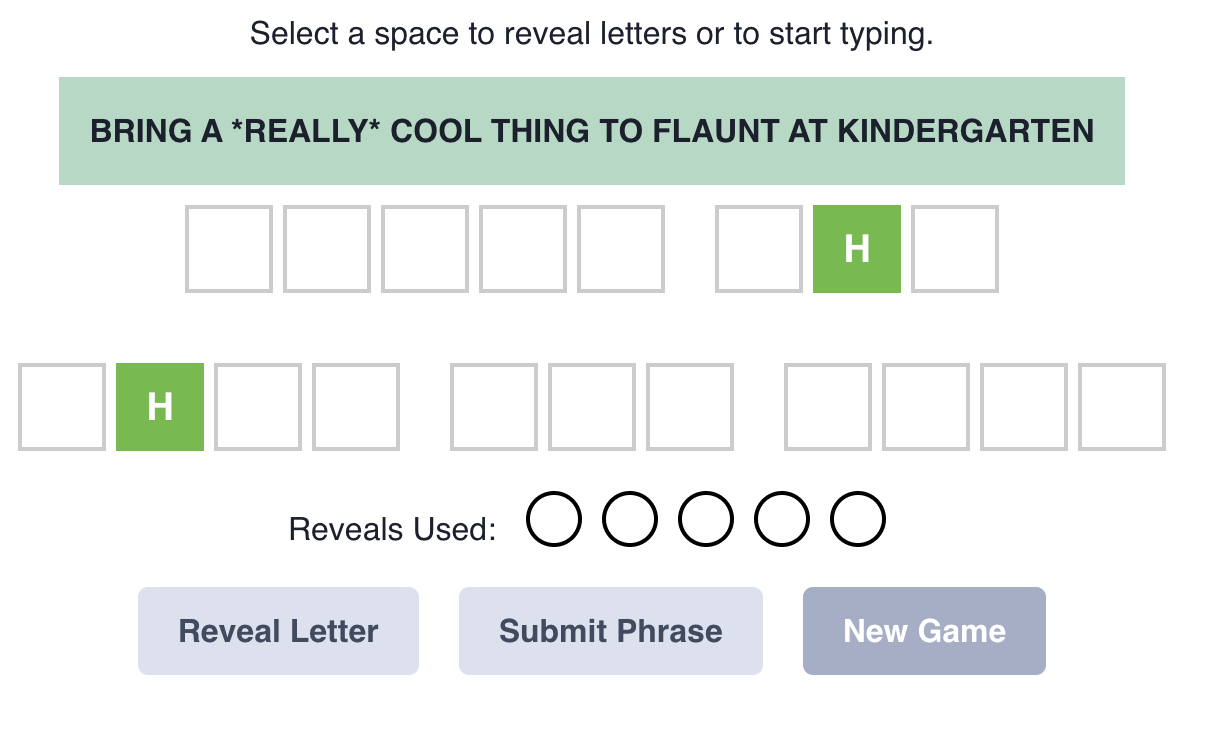
Task: Click the middle Reveals Used circle
Action: pos(705,519)
